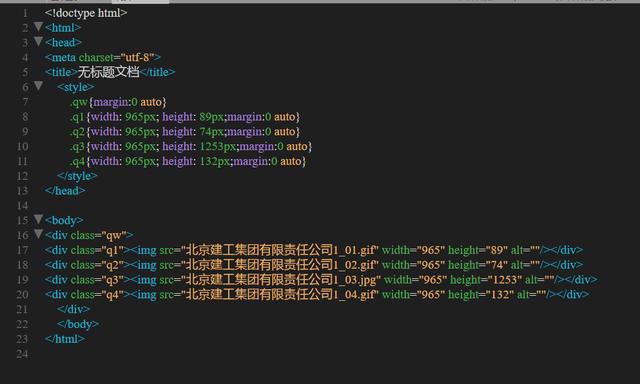This screenshot has height=384, width=640.
Task: Collapse the style block fold arrow
Action: tap(38, 86)
